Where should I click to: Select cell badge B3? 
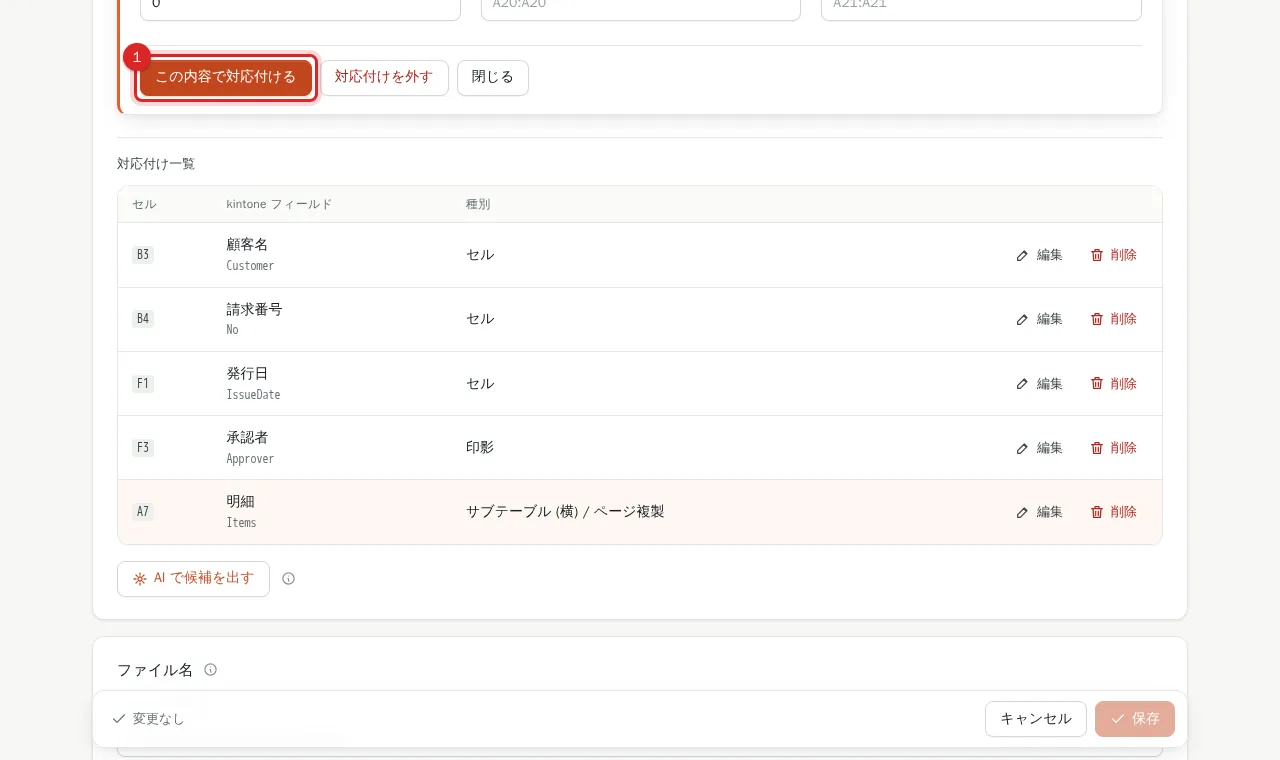coord(143,255)
